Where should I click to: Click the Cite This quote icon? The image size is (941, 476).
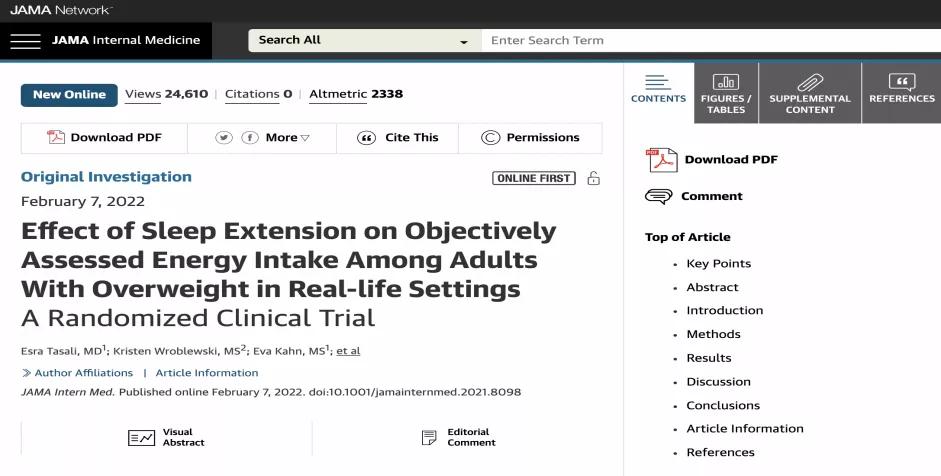(x=366, y=137)
